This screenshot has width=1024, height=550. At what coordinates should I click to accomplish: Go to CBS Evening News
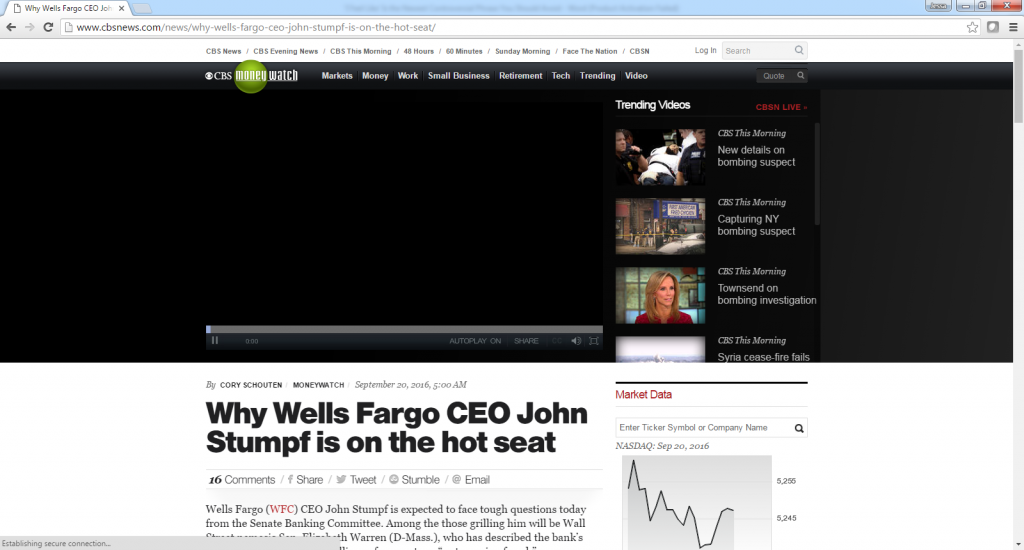[x=285, y=51]
